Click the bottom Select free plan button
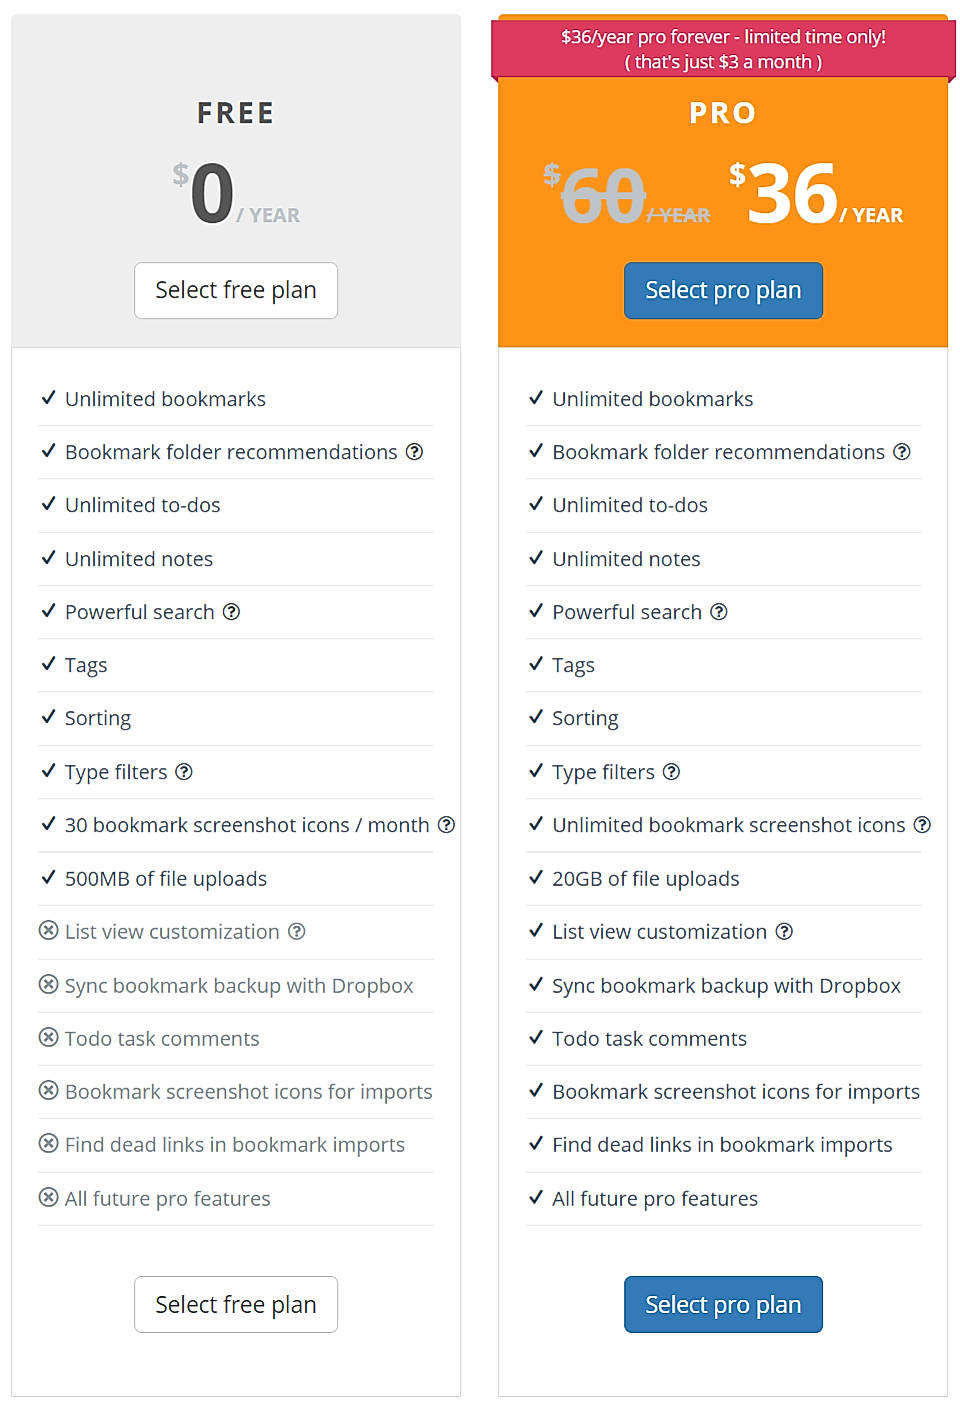 235,1304
